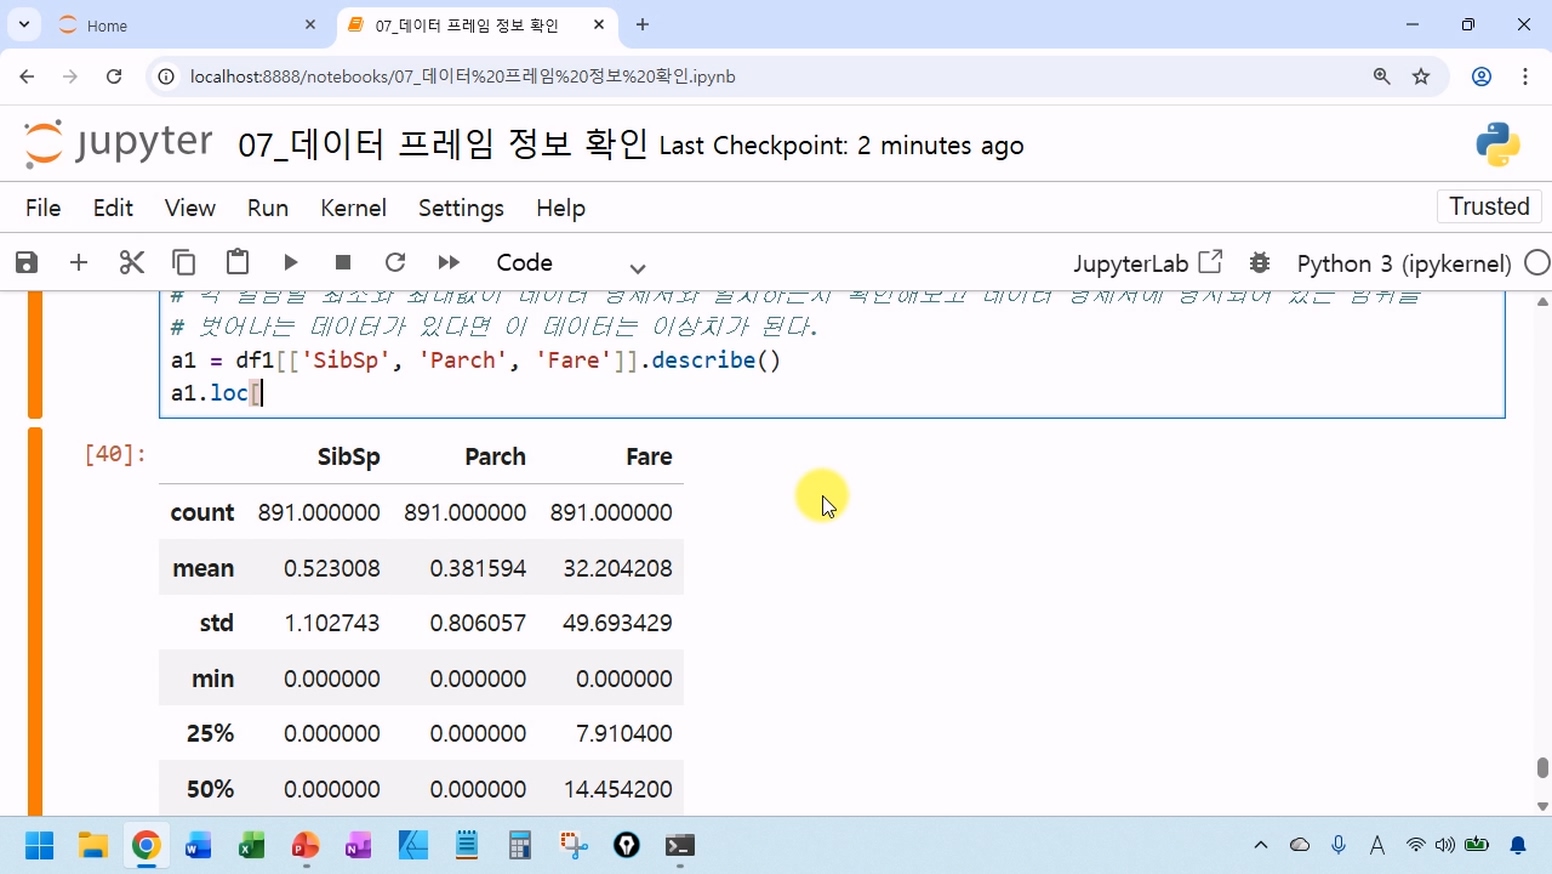Open Calculator from the taskbar
1552x874 pixels.
(519, 846)
